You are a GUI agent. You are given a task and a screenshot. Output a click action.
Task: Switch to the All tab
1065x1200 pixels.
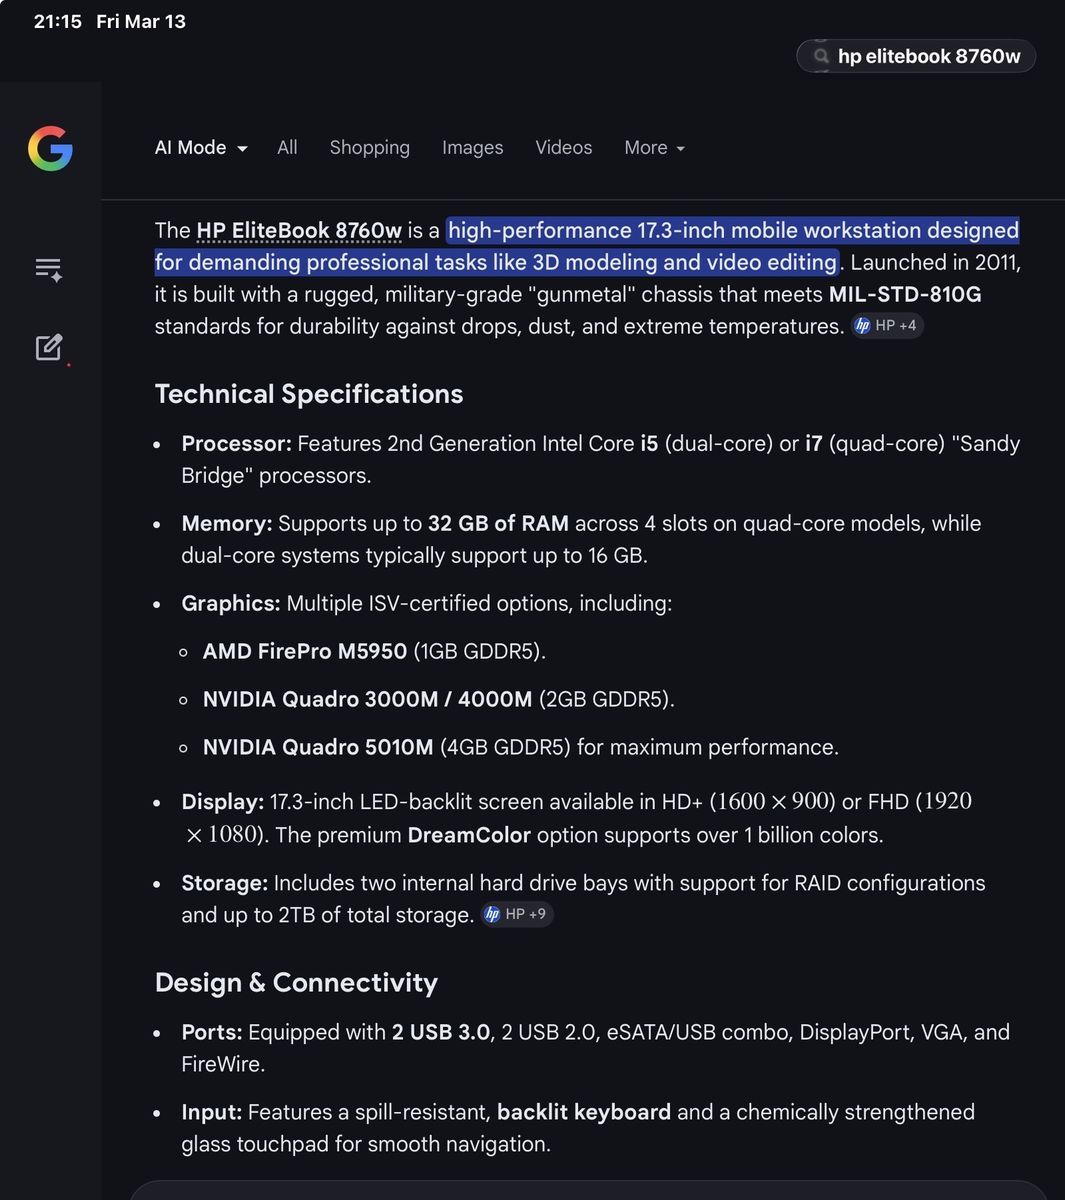(x=287, y=148)
